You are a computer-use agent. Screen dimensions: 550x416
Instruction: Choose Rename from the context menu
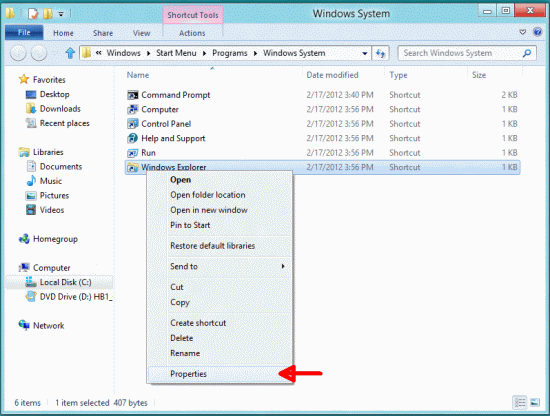click(x=220, y=353)
